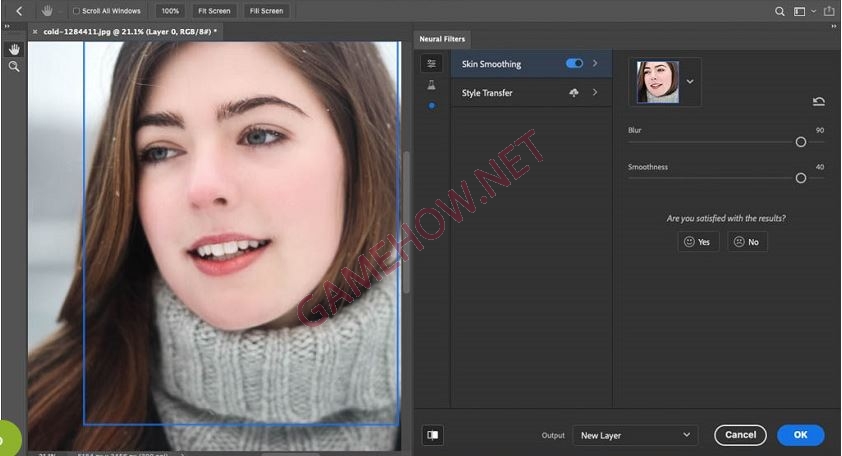Image resolution: width=842 pixels, height=456 pixels.
Task: Select the Hand tool in options bar
Action: (47, 11)
